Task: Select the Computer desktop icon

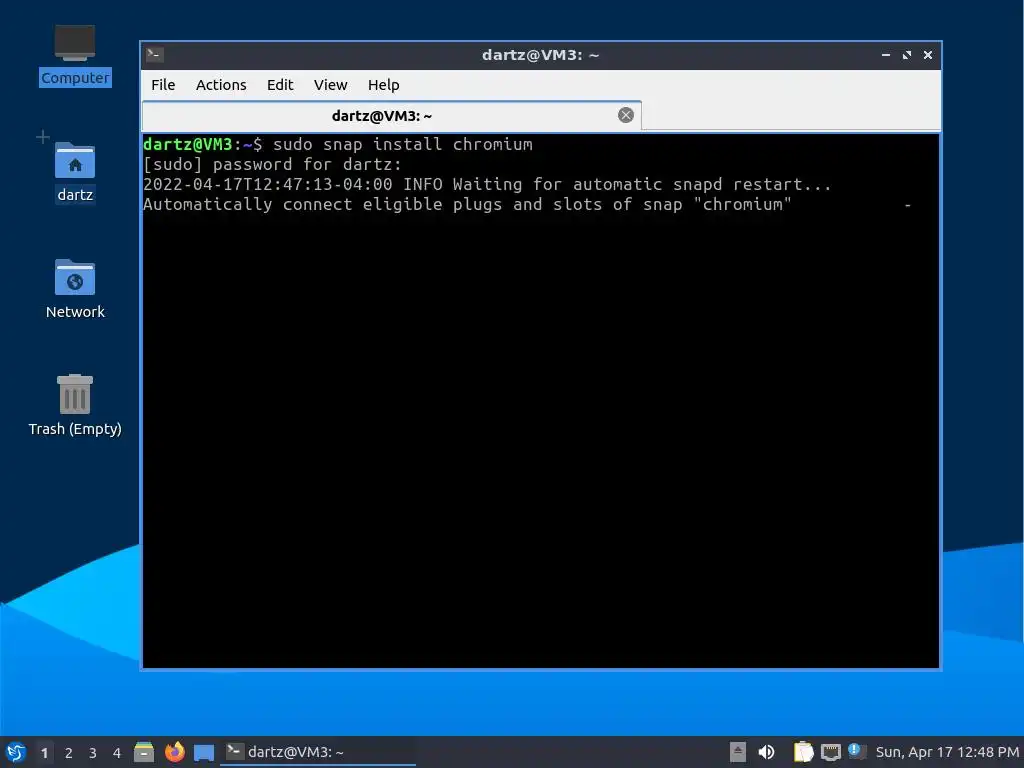Action: click(x=75, y=55)
